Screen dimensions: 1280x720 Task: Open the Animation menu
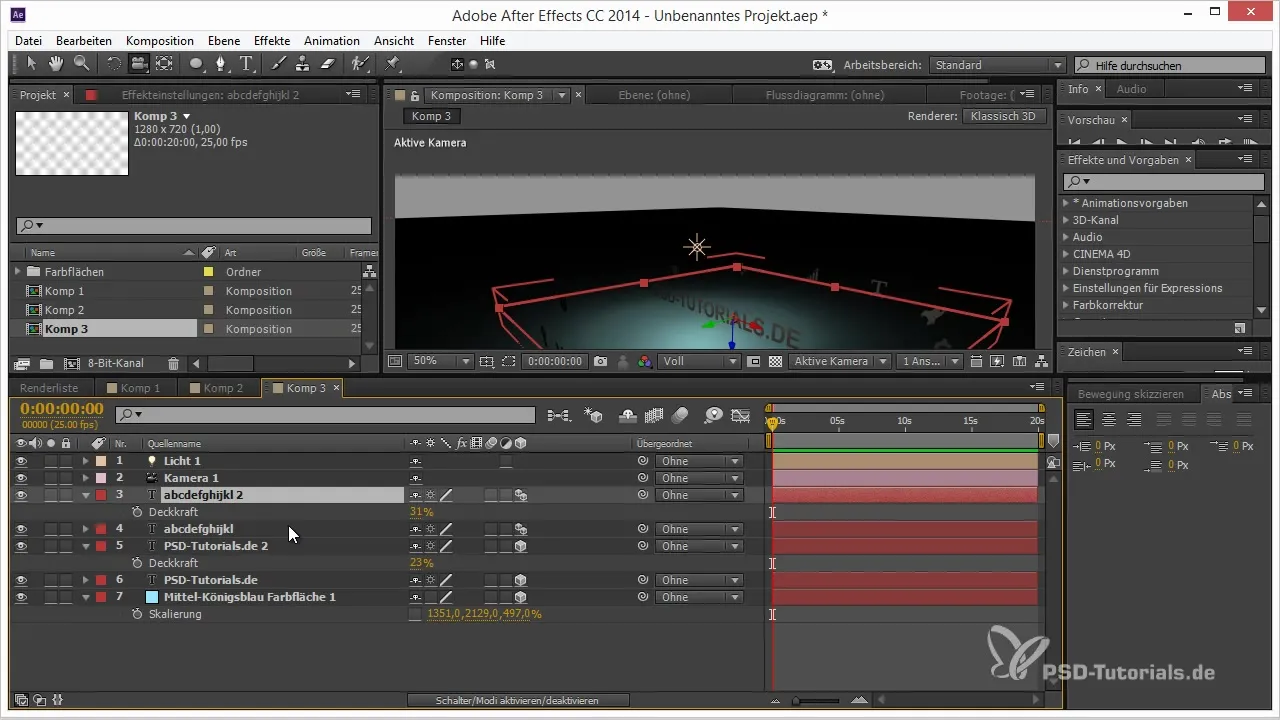(332, 41)
